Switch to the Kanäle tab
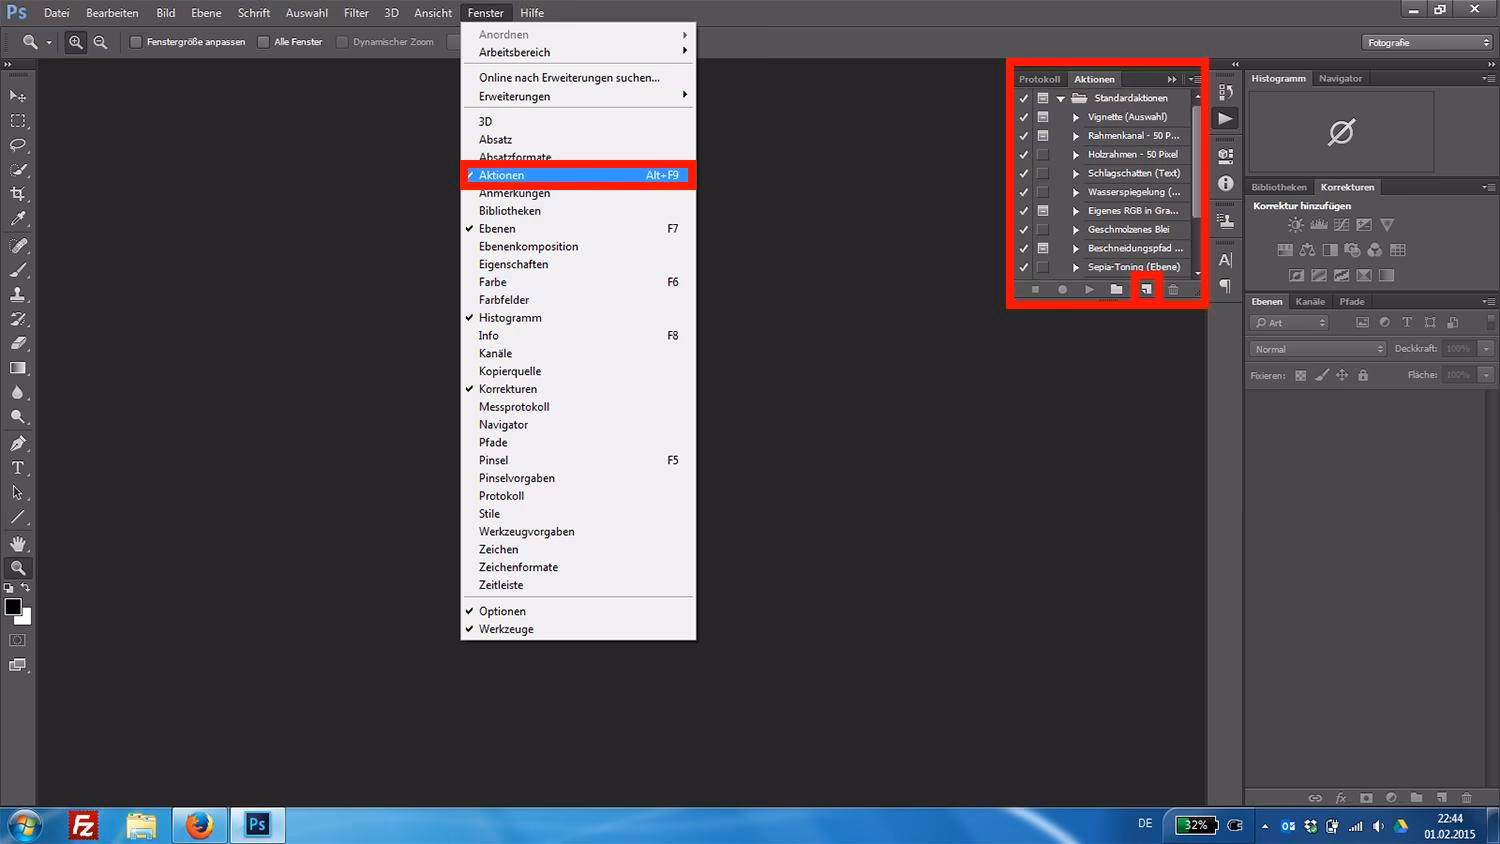 click(1310, 301)
